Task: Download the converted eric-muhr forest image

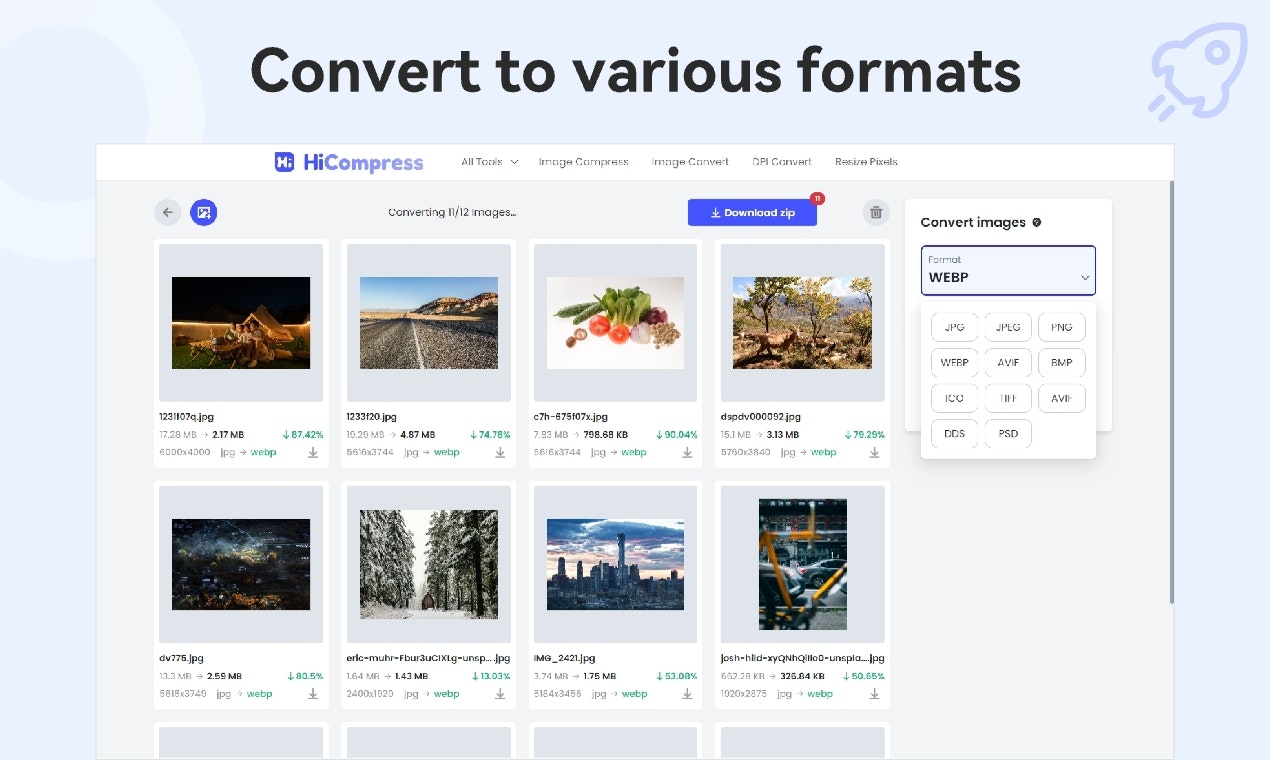Action: tap(500, 694)
